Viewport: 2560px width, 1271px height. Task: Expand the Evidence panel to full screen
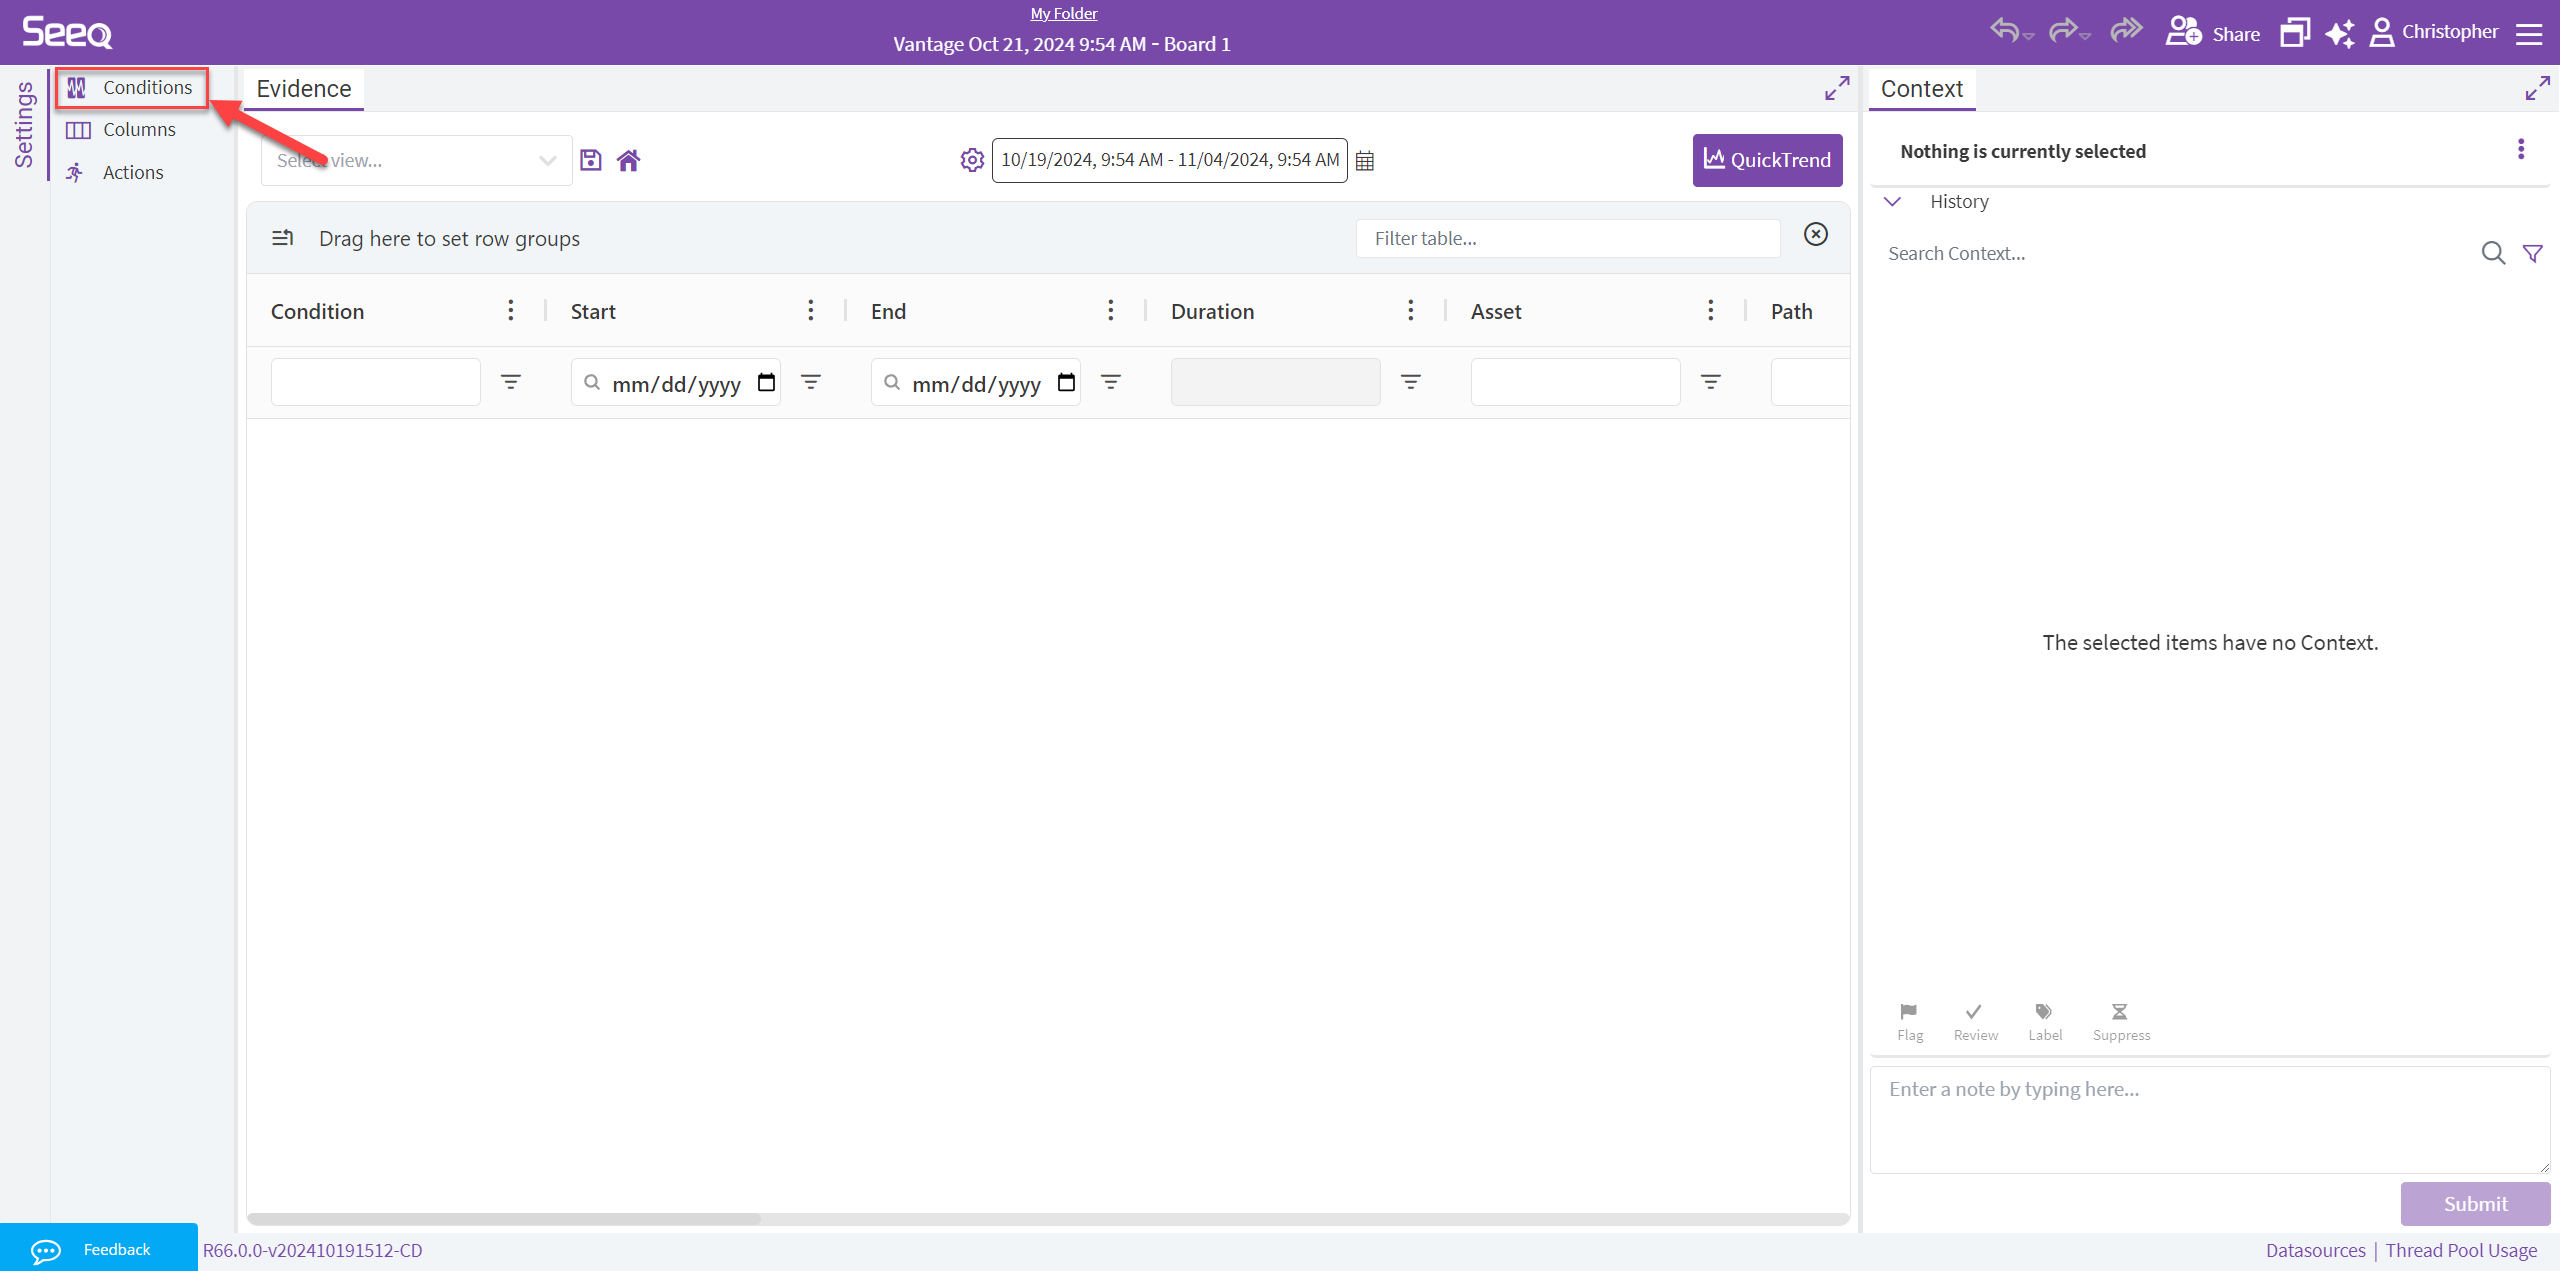click(x=1837, y=89)
